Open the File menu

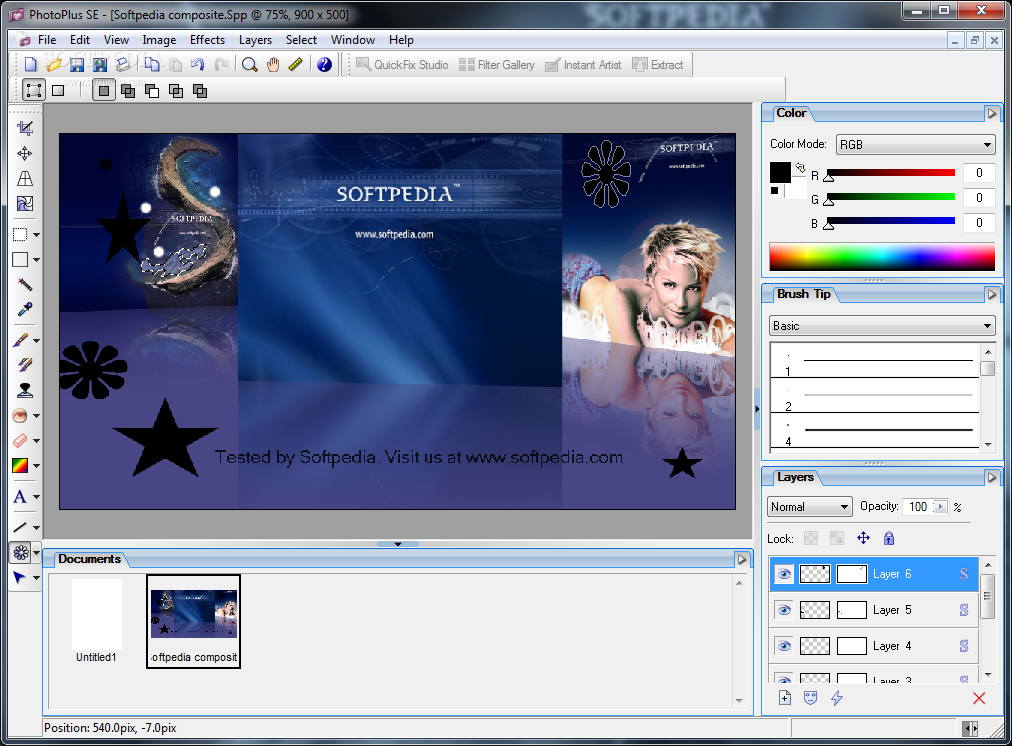[47, 40]
